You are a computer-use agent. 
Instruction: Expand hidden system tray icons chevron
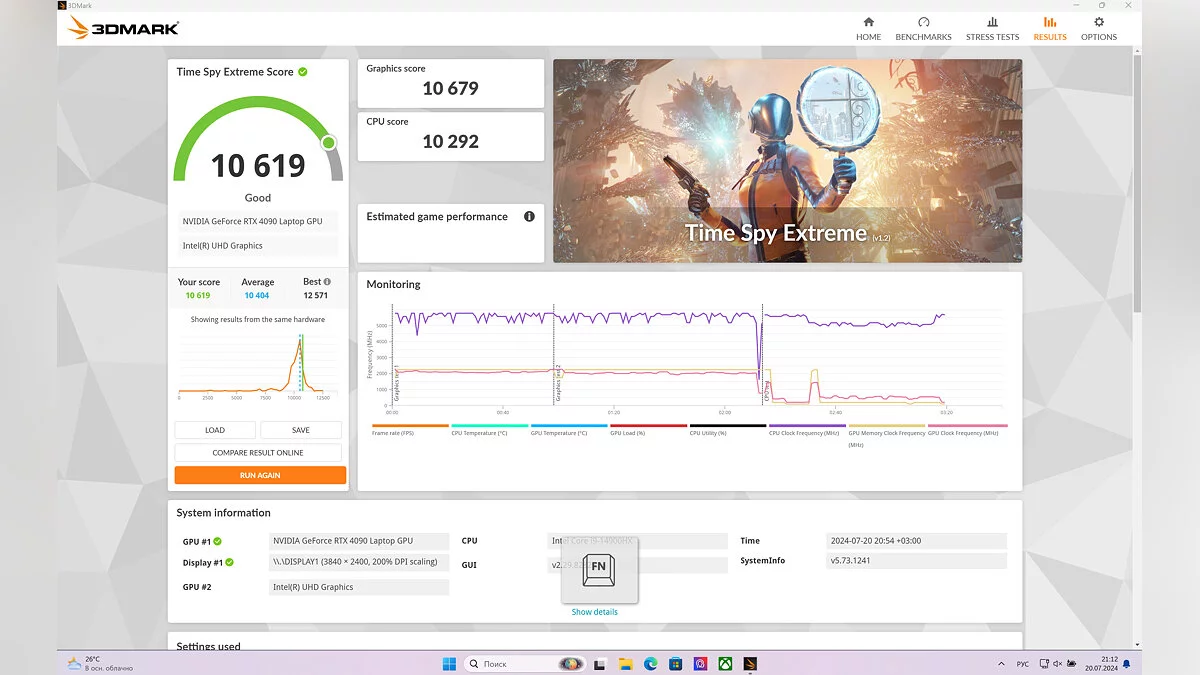[1003, 664]
